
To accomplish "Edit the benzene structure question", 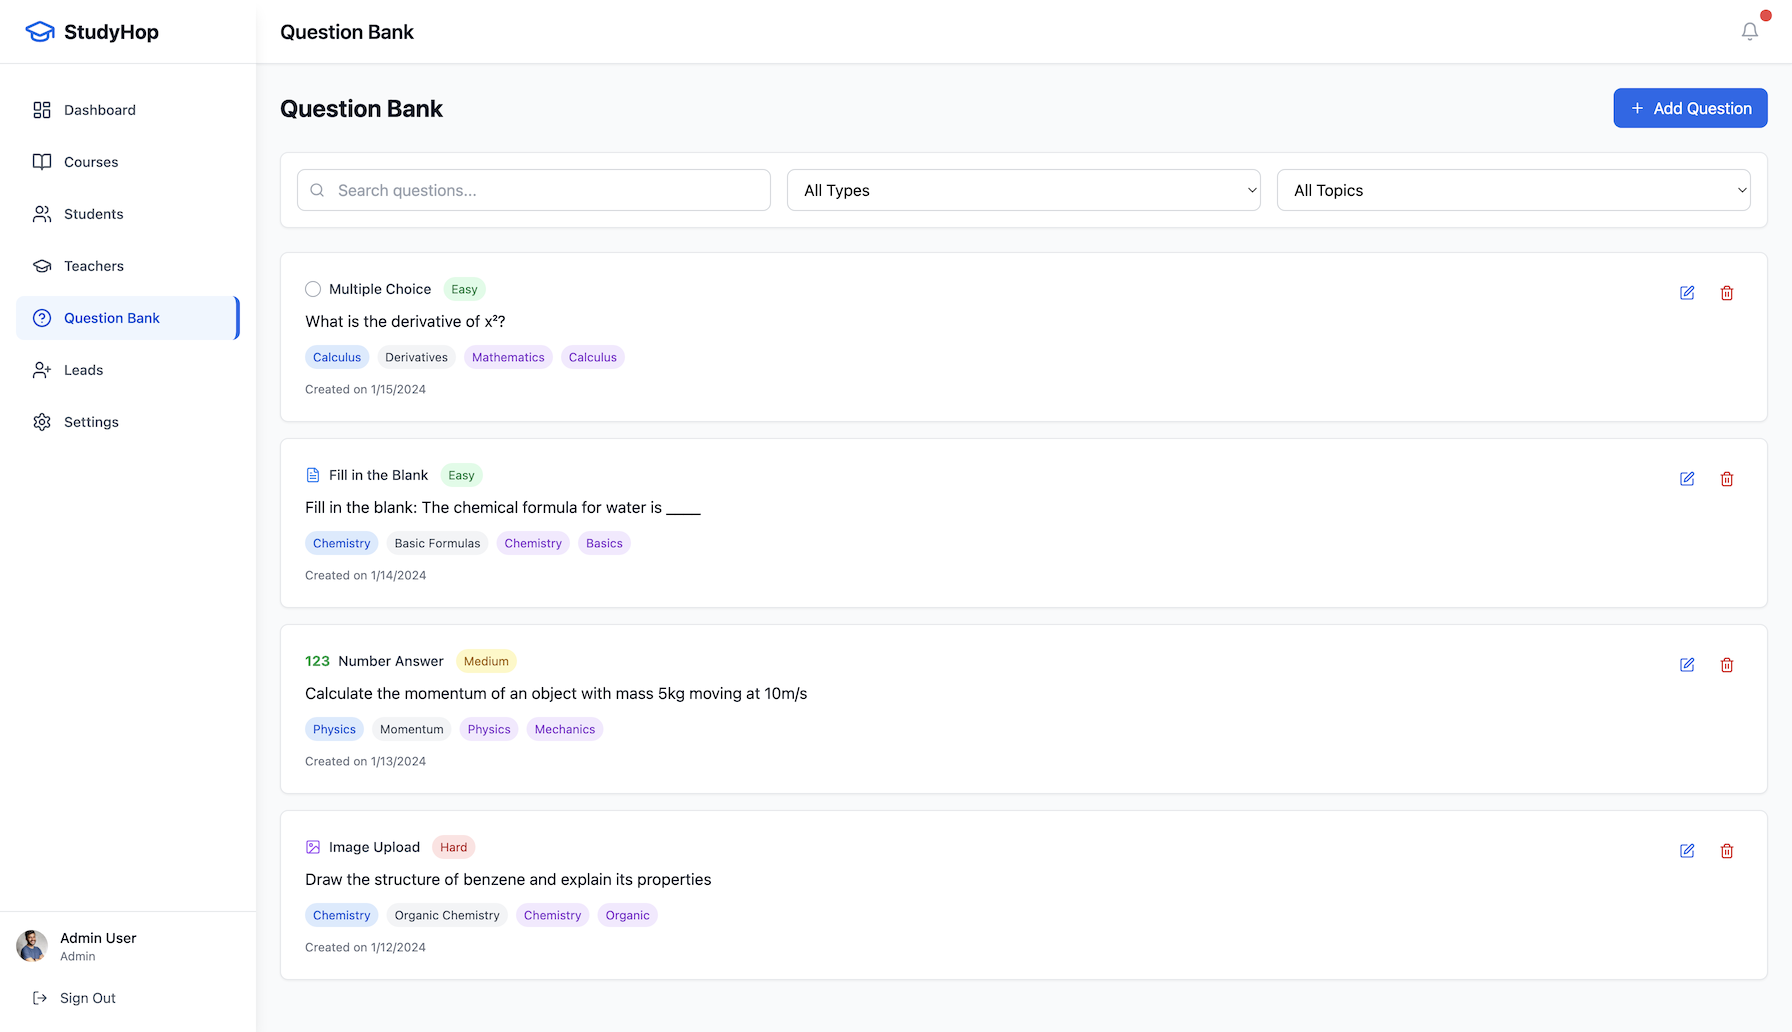I will pos(1687,851).
